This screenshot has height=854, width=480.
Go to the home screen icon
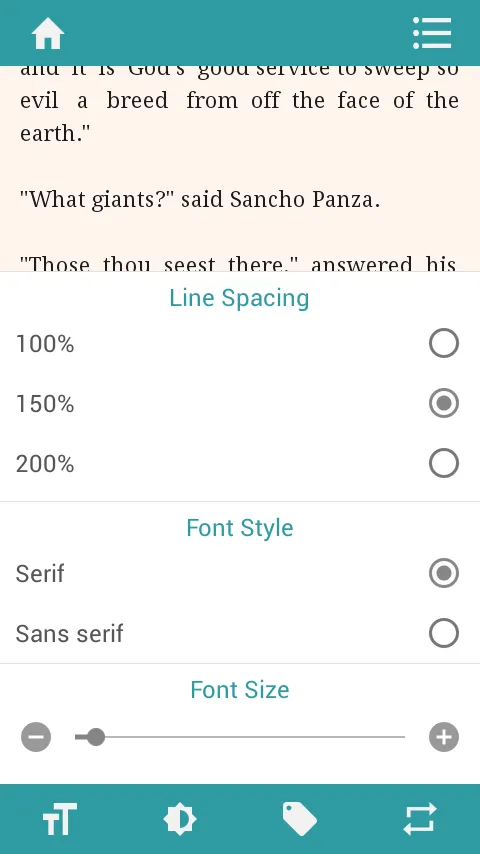click(48, 33)
